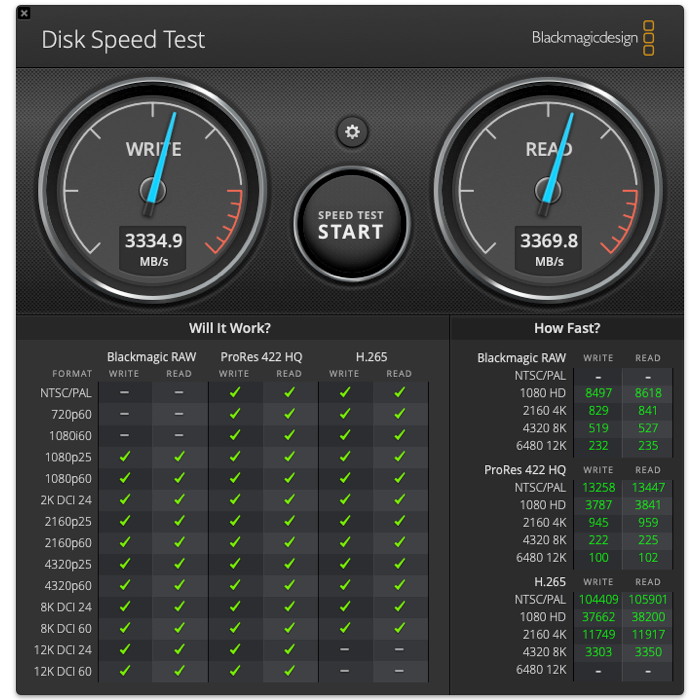Click the READ gauge needle dial
The image size is (700, 700).
[x=549, y=188]
